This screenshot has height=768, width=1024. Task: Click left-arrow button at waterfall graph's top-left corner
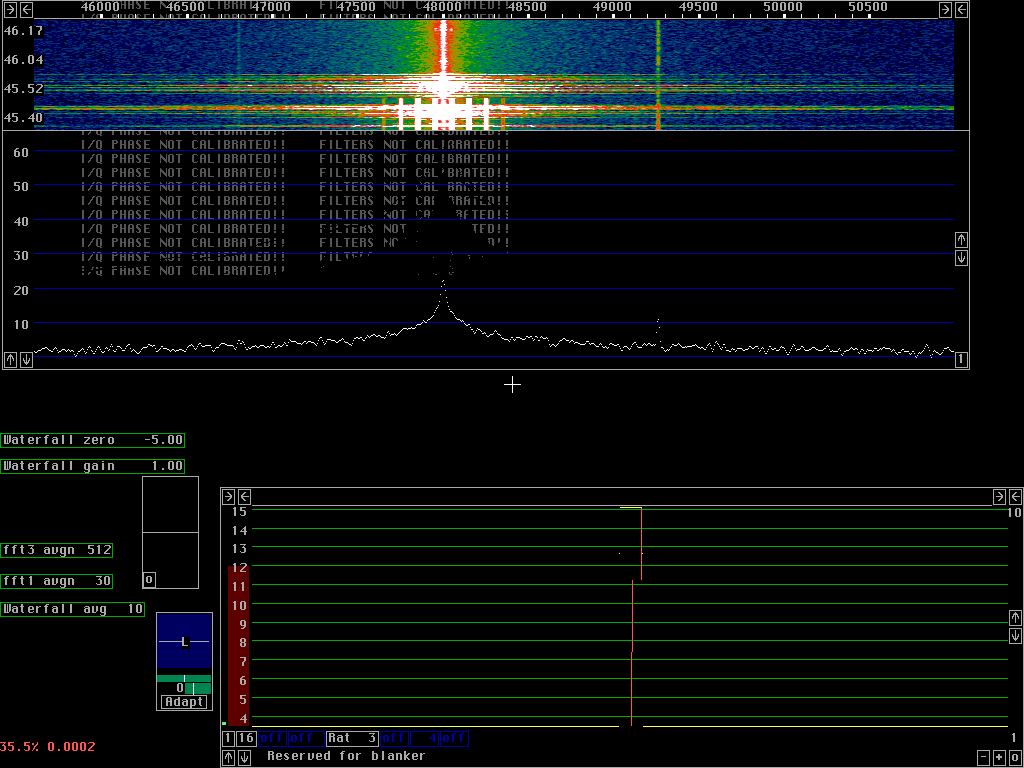click(x=26, y=10)
